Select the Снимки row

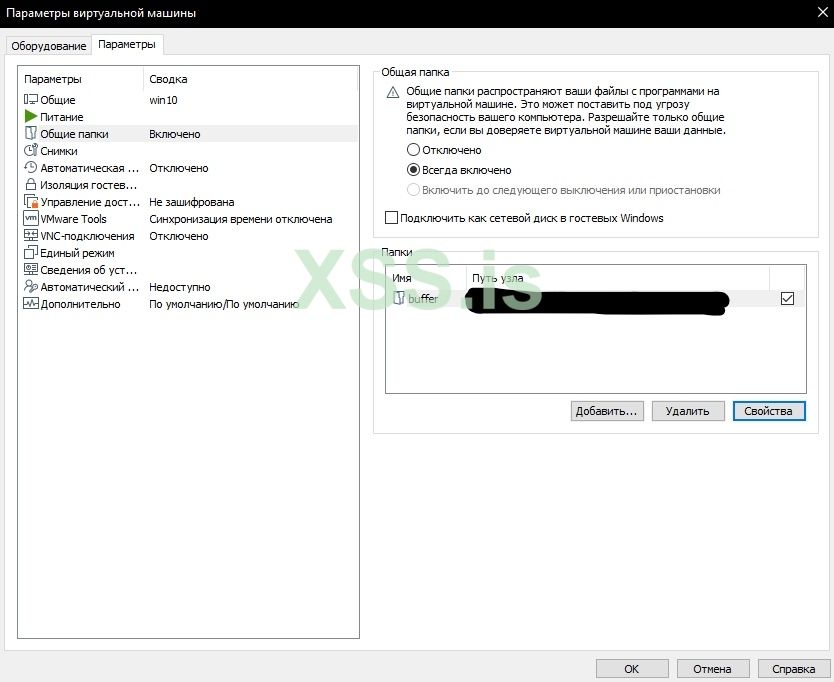(188, 151)
